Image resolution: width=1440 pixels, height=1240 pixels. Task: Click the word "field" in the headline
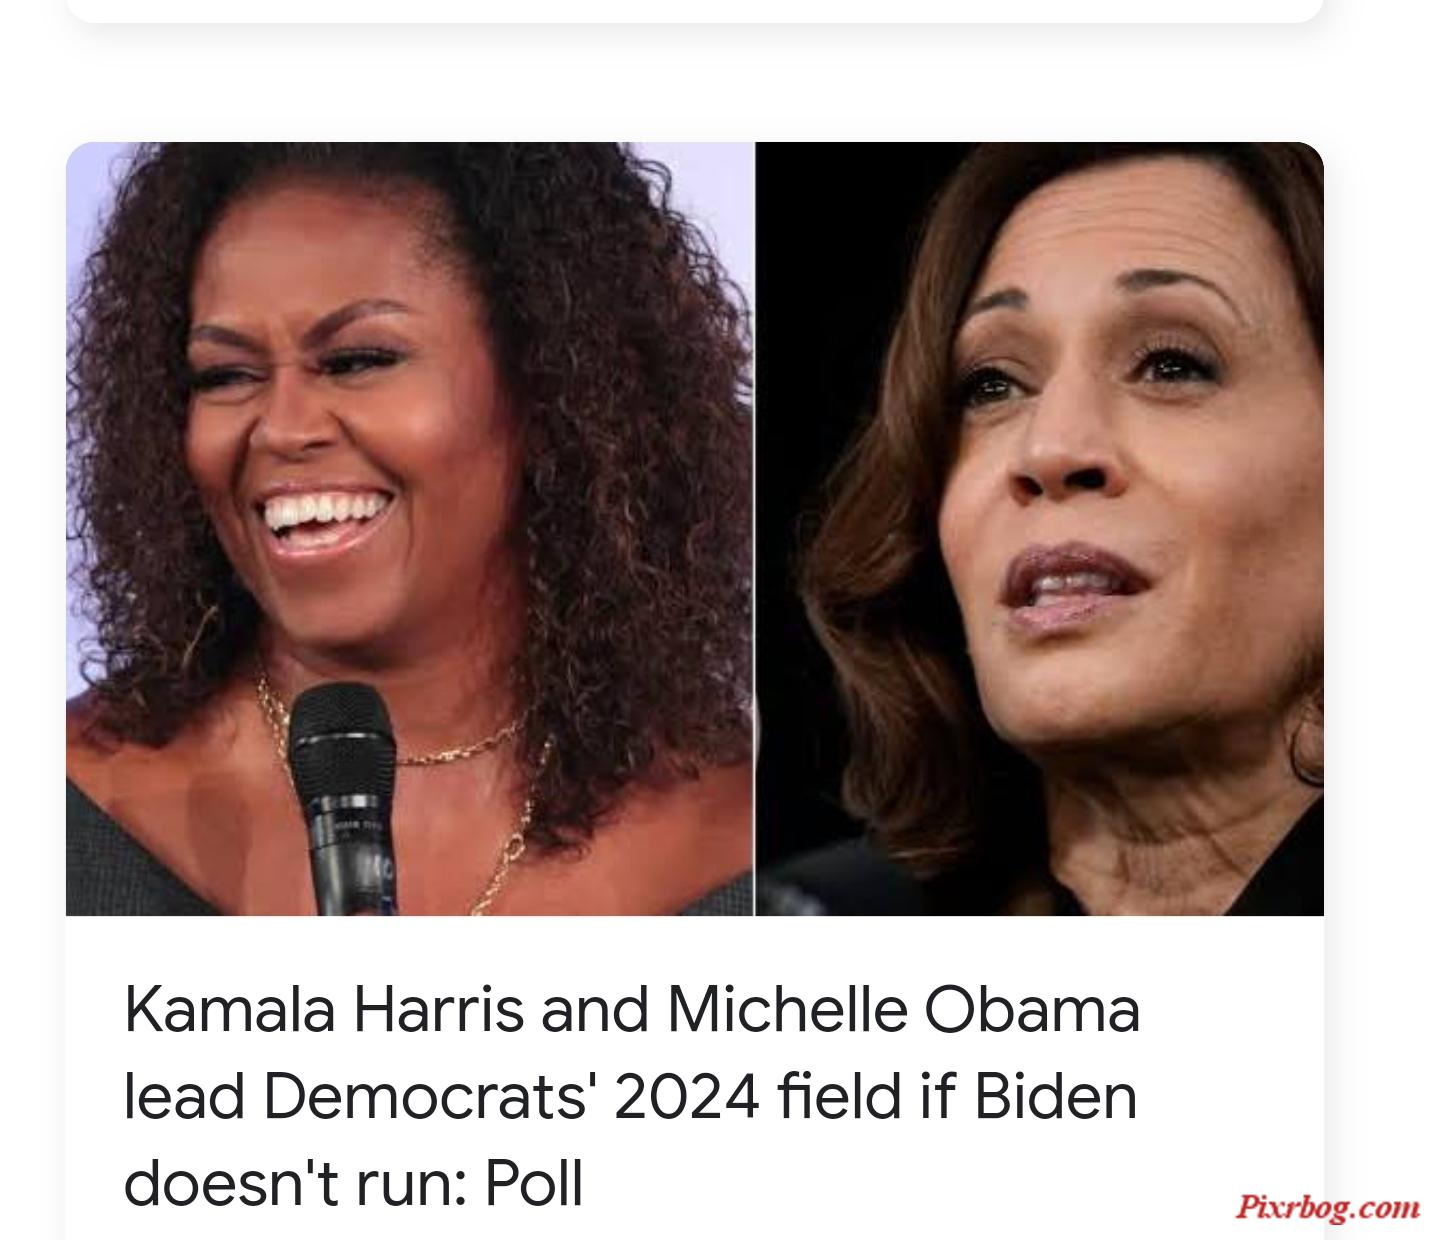[839, 1096]
